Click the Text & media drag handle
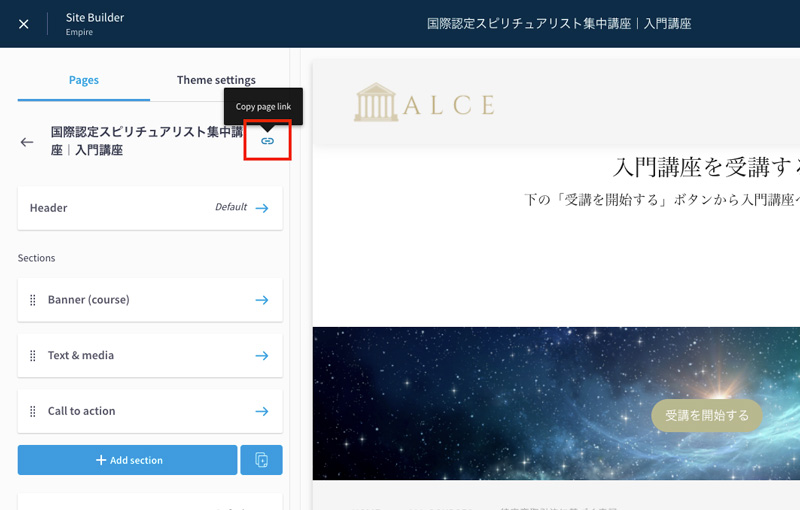The image size is (800, 510). pos(33,356)
